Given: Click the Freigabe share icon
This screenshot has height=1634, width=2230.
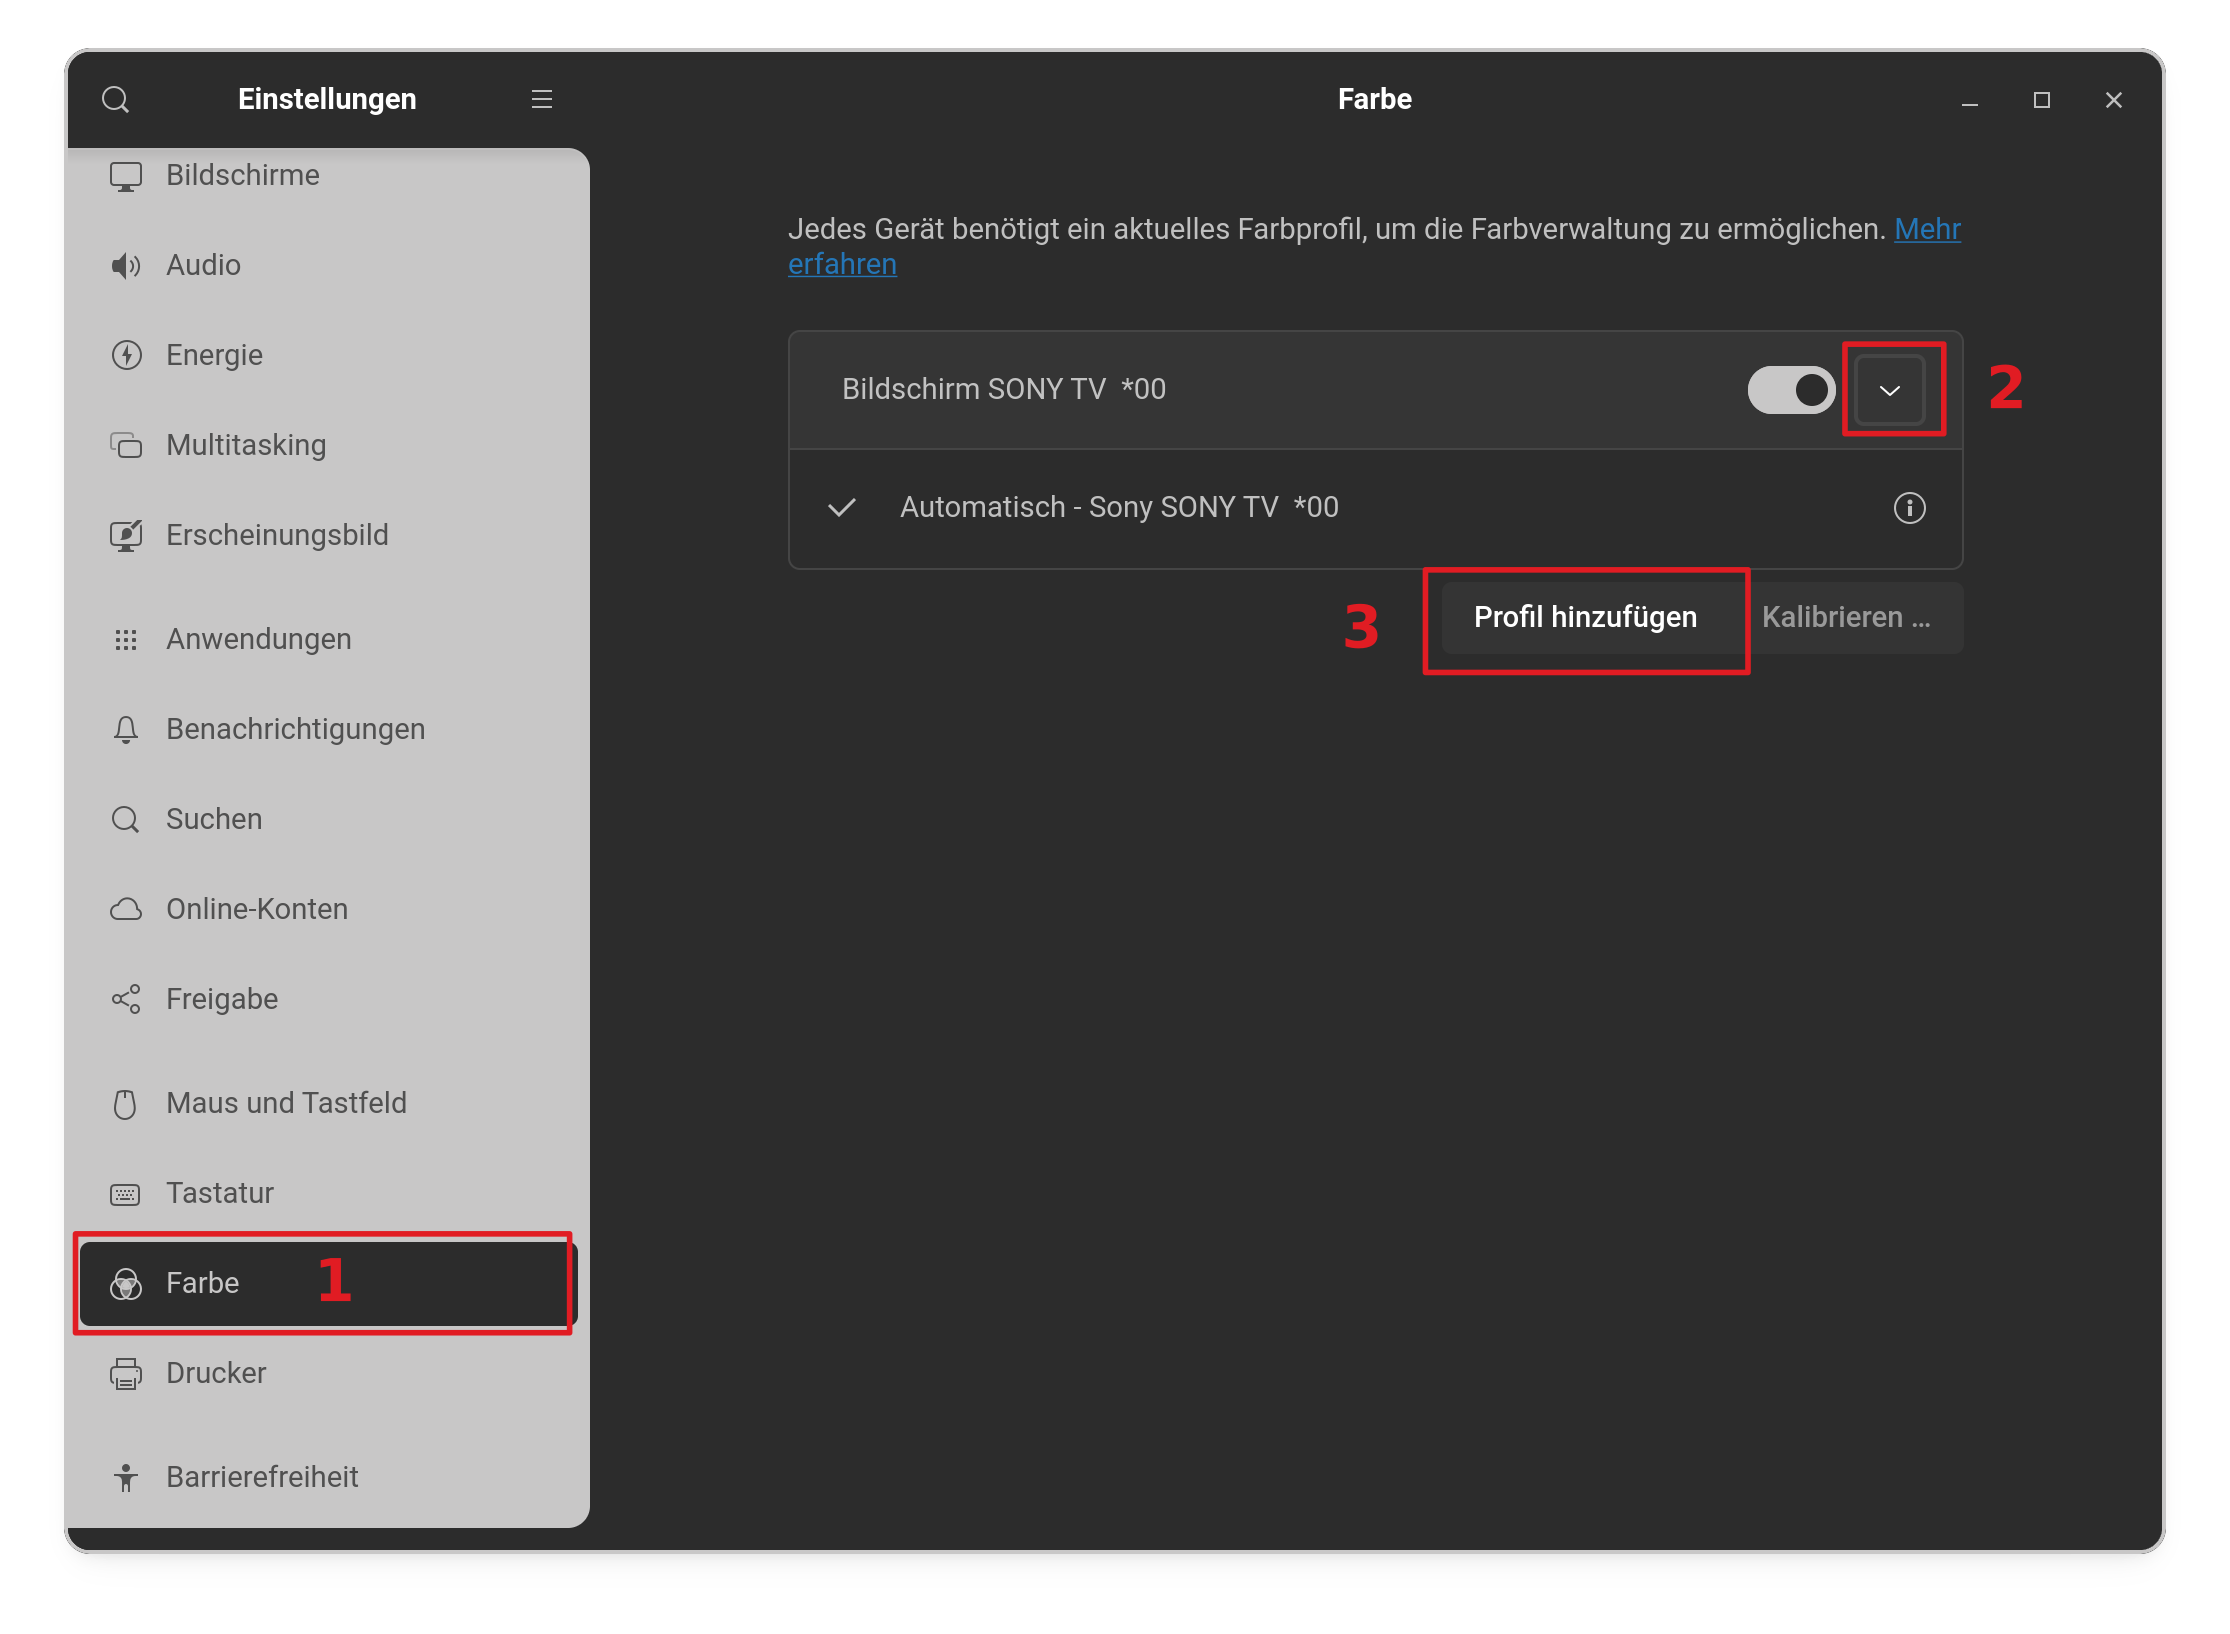Looking at the screenshot, I should coord(126,1000).
